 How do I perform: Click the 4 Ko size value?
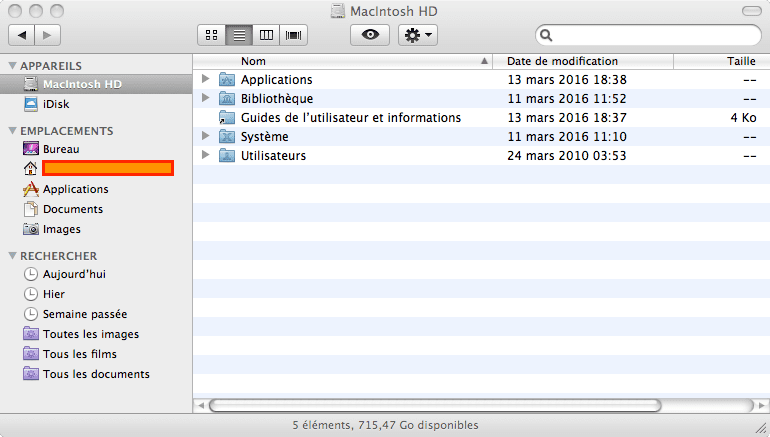(x=743, y=118)
